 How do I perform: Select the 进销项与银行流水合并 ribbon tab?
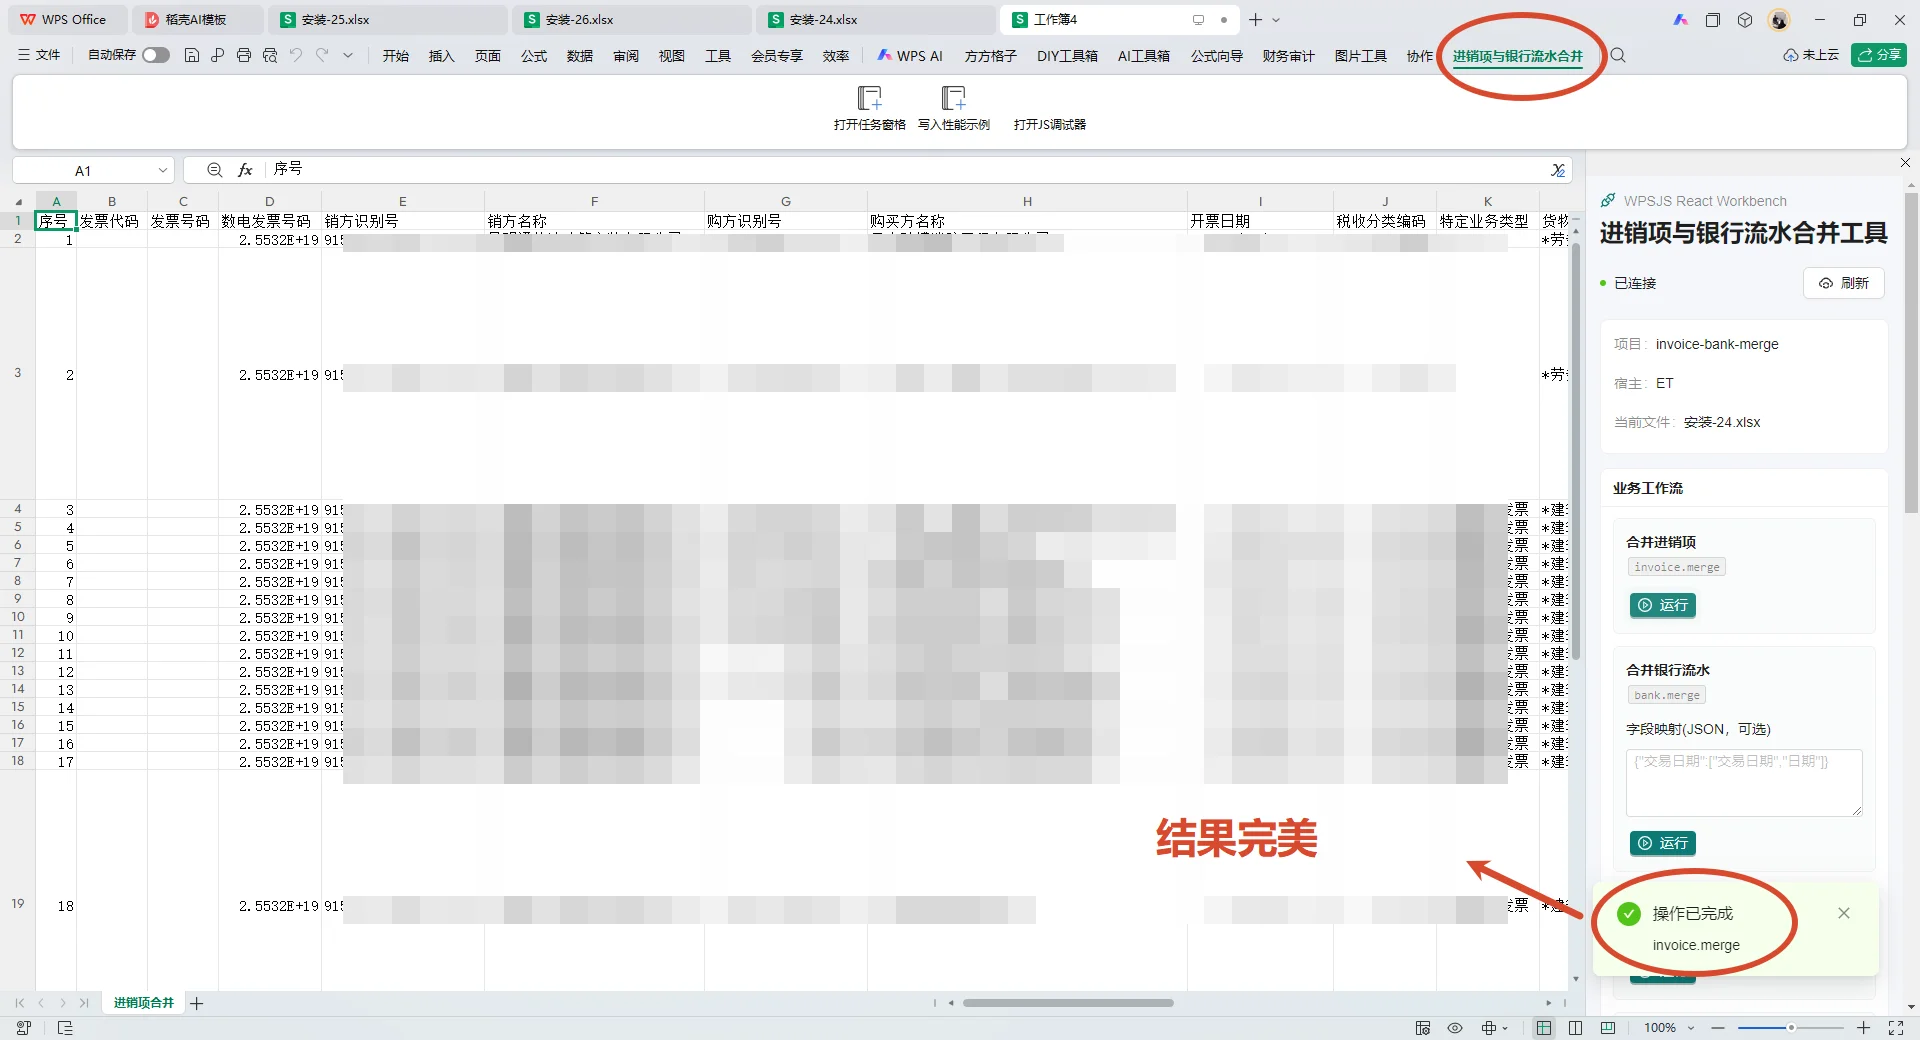[x=1517, y=56]
